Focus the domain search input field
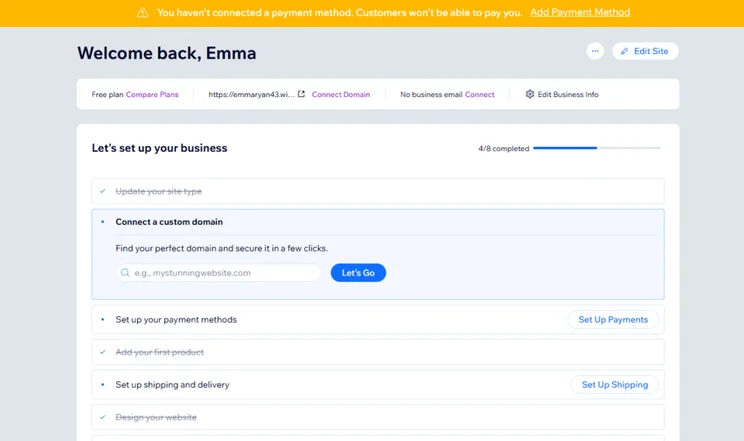This screenshot has width=744, height=441. (218, 273)
